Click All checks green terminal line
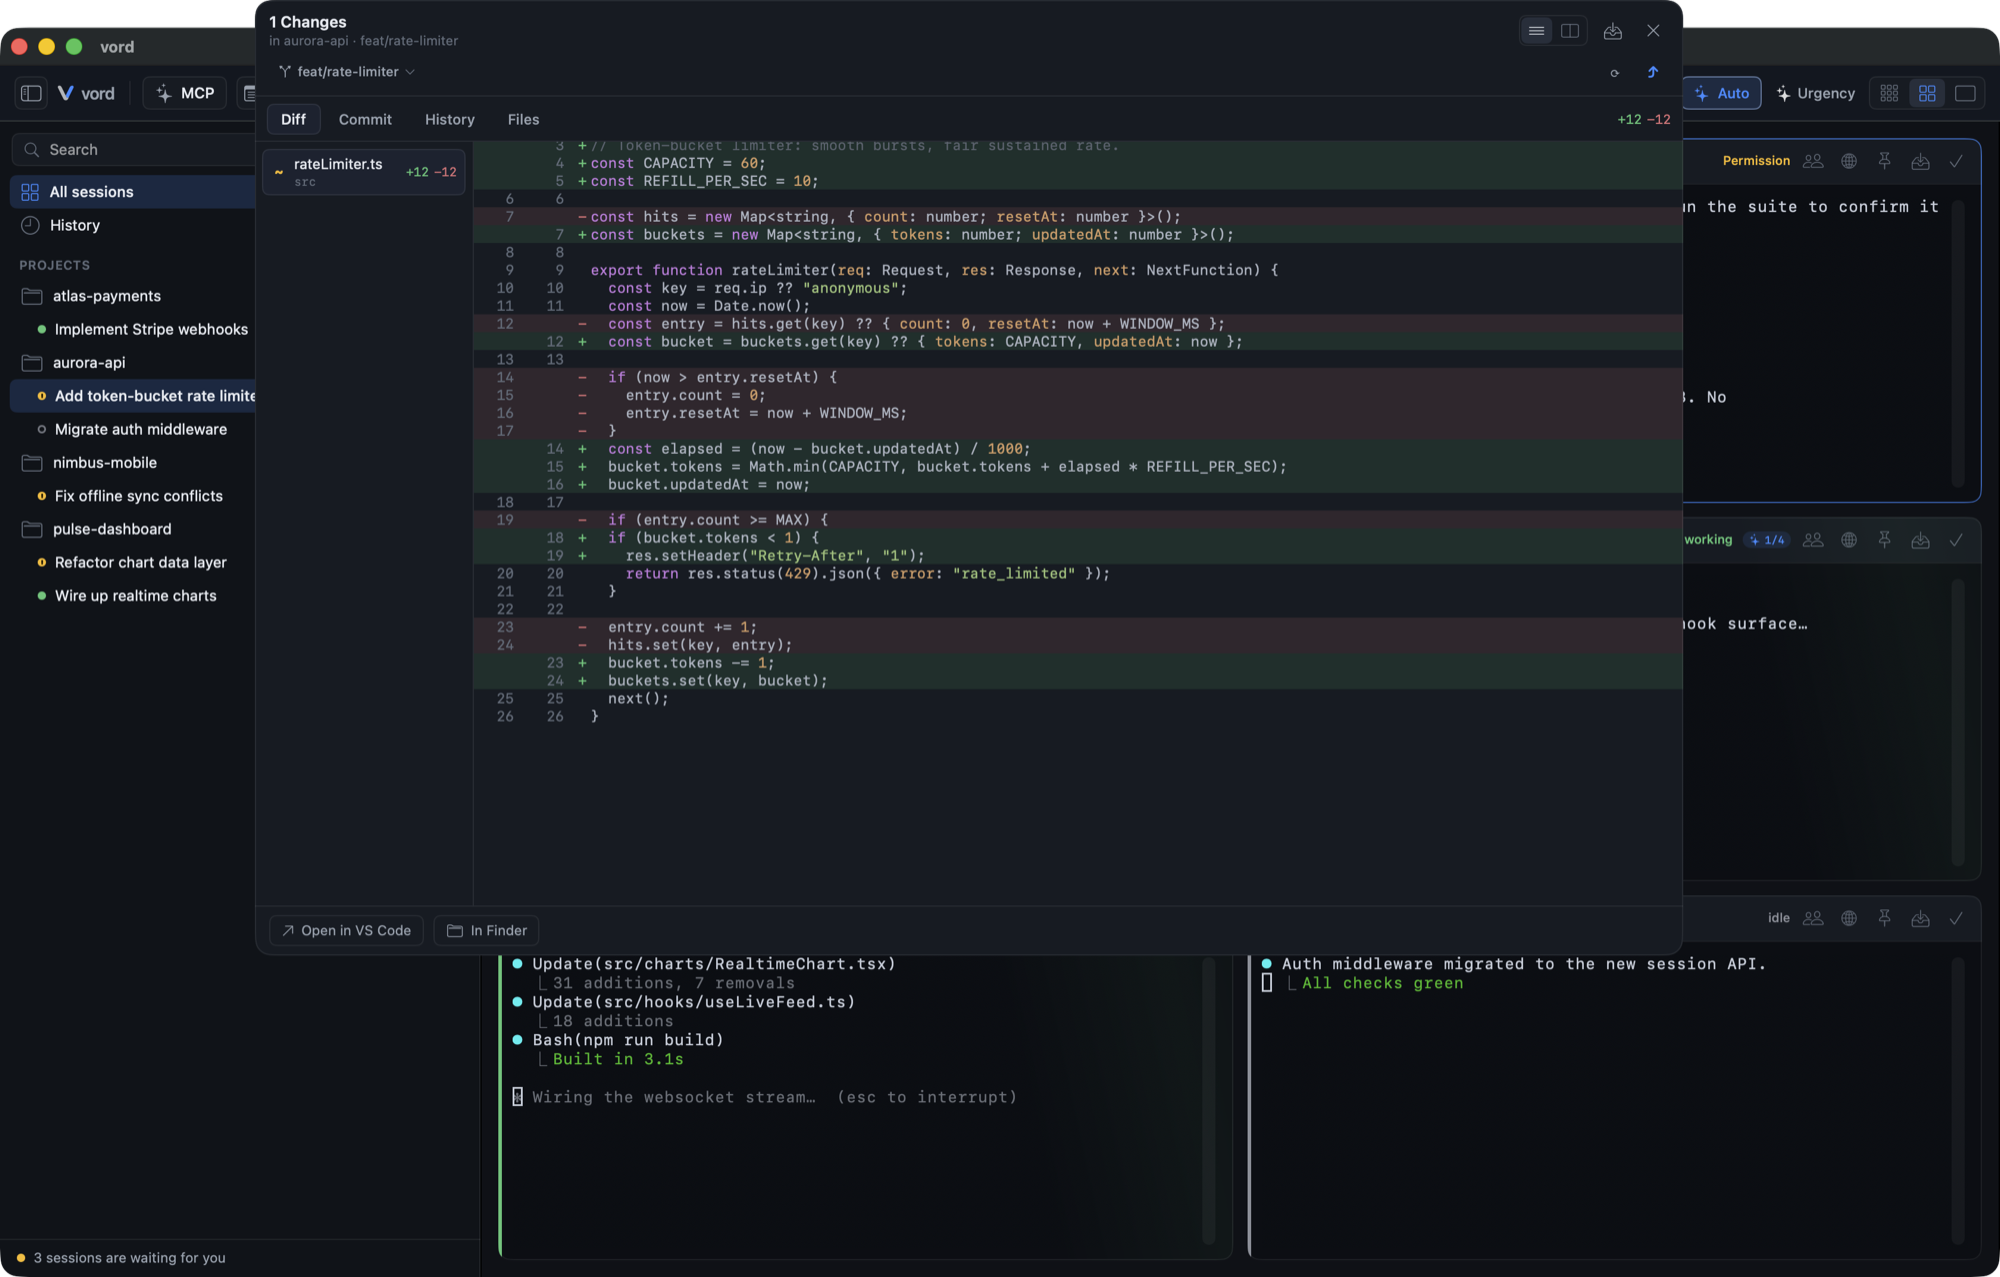 [1382, 983]
